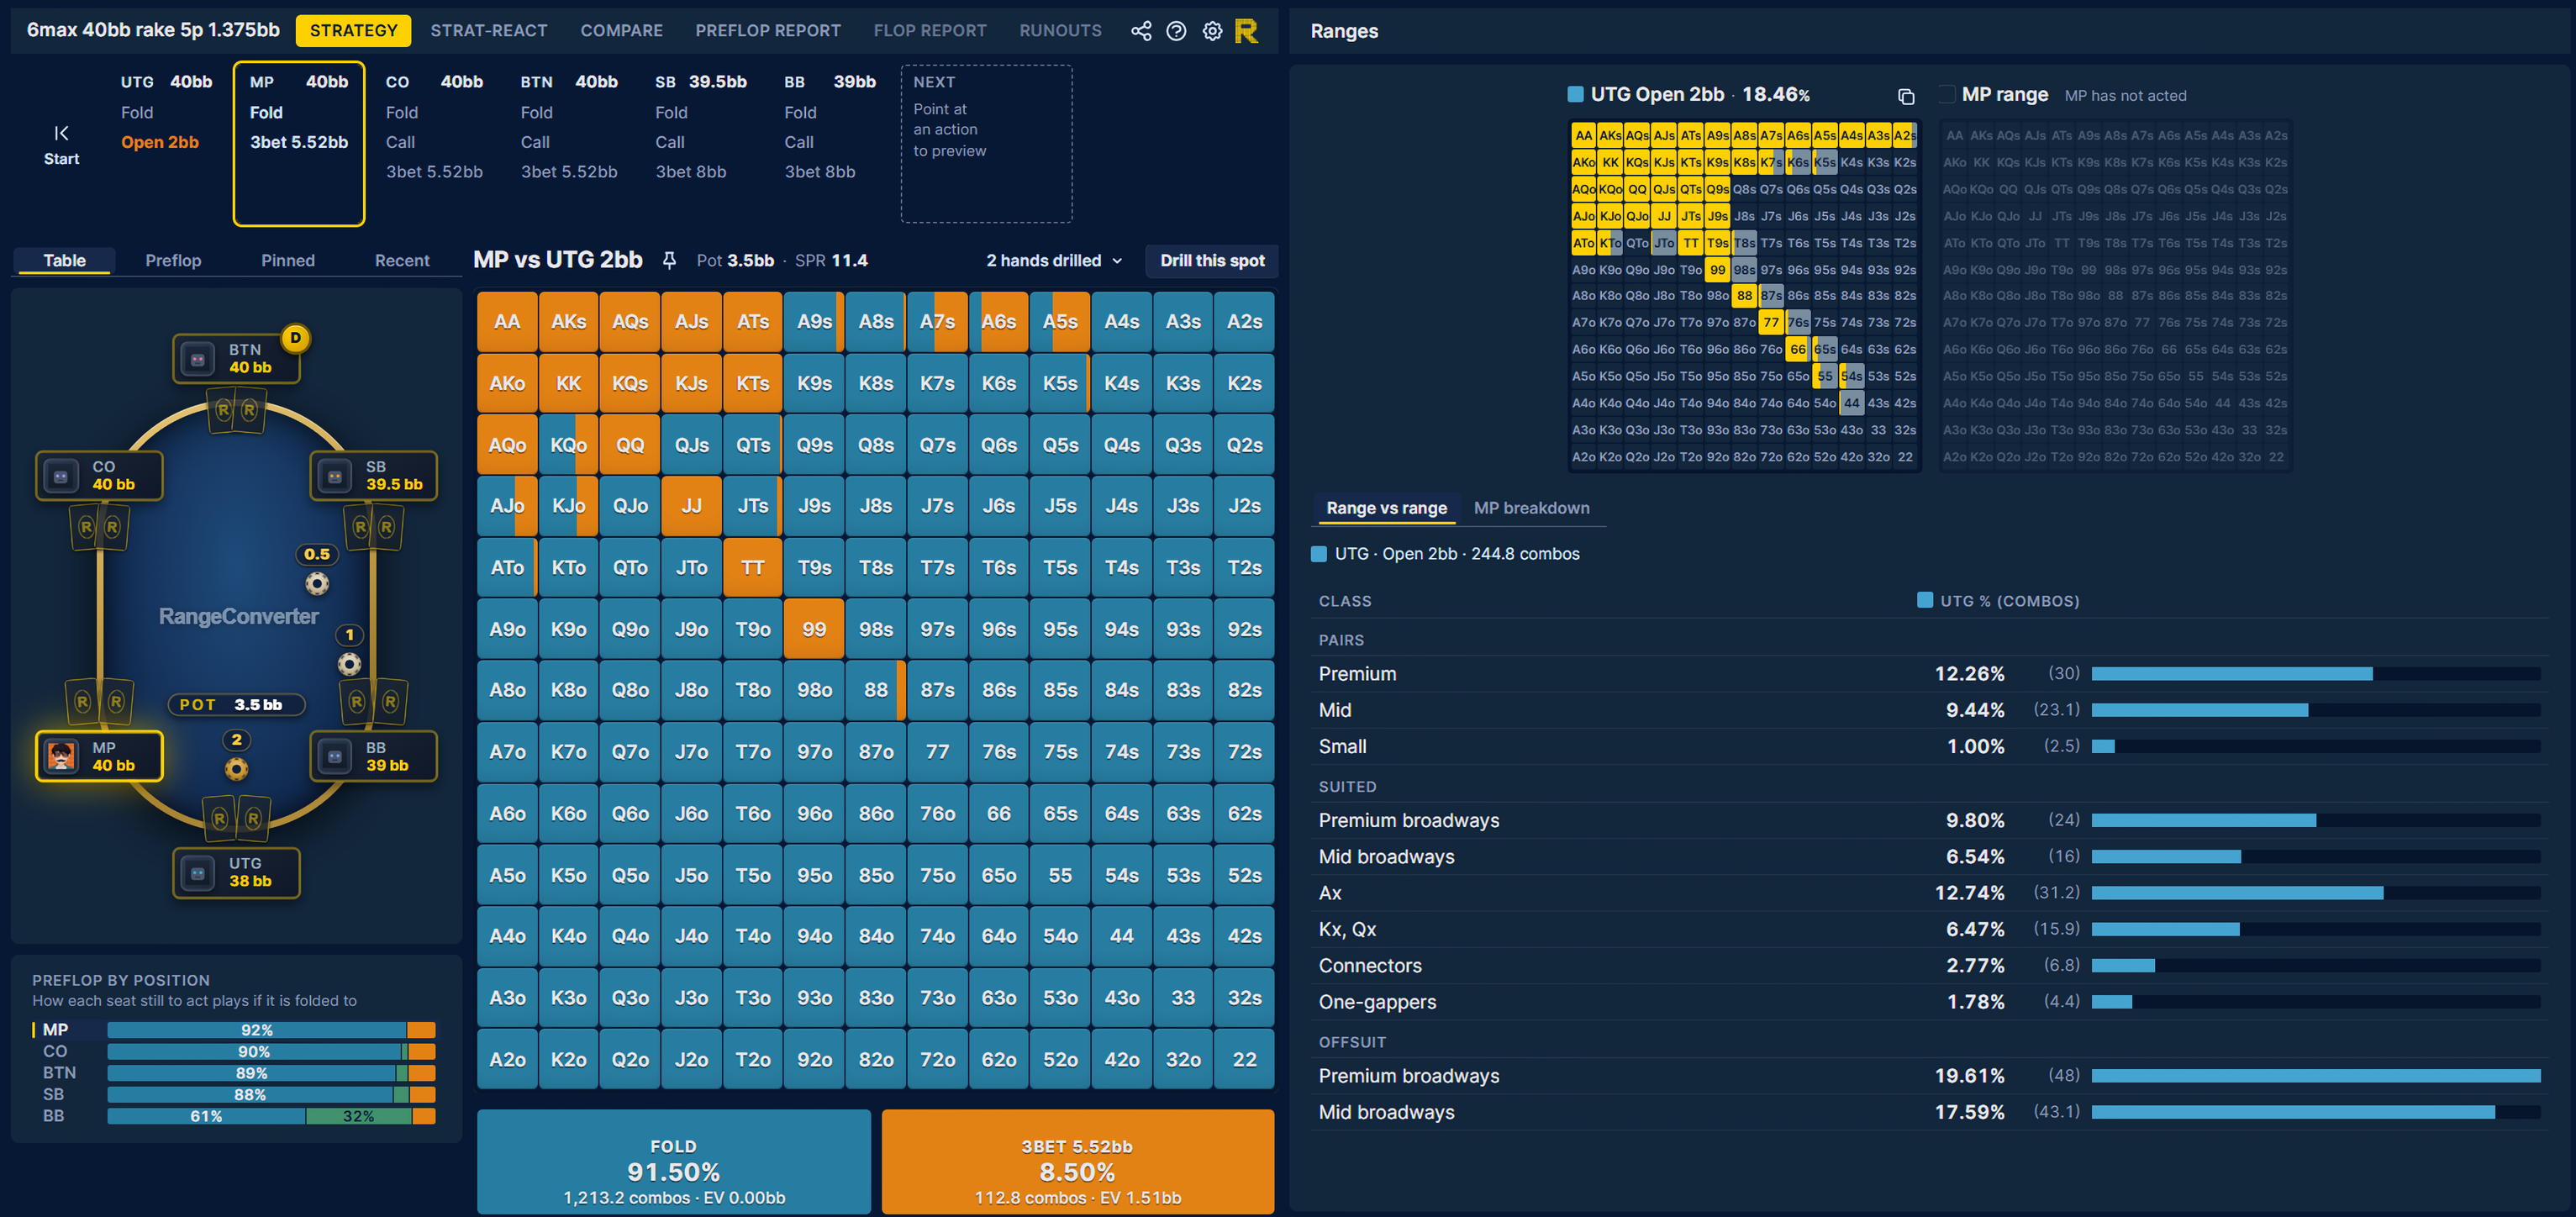This screenshot has width=2576, height=1217.
Task: Click the SB 0.5 blind chip
Action: pyautogui.click(x=317, y=583)
